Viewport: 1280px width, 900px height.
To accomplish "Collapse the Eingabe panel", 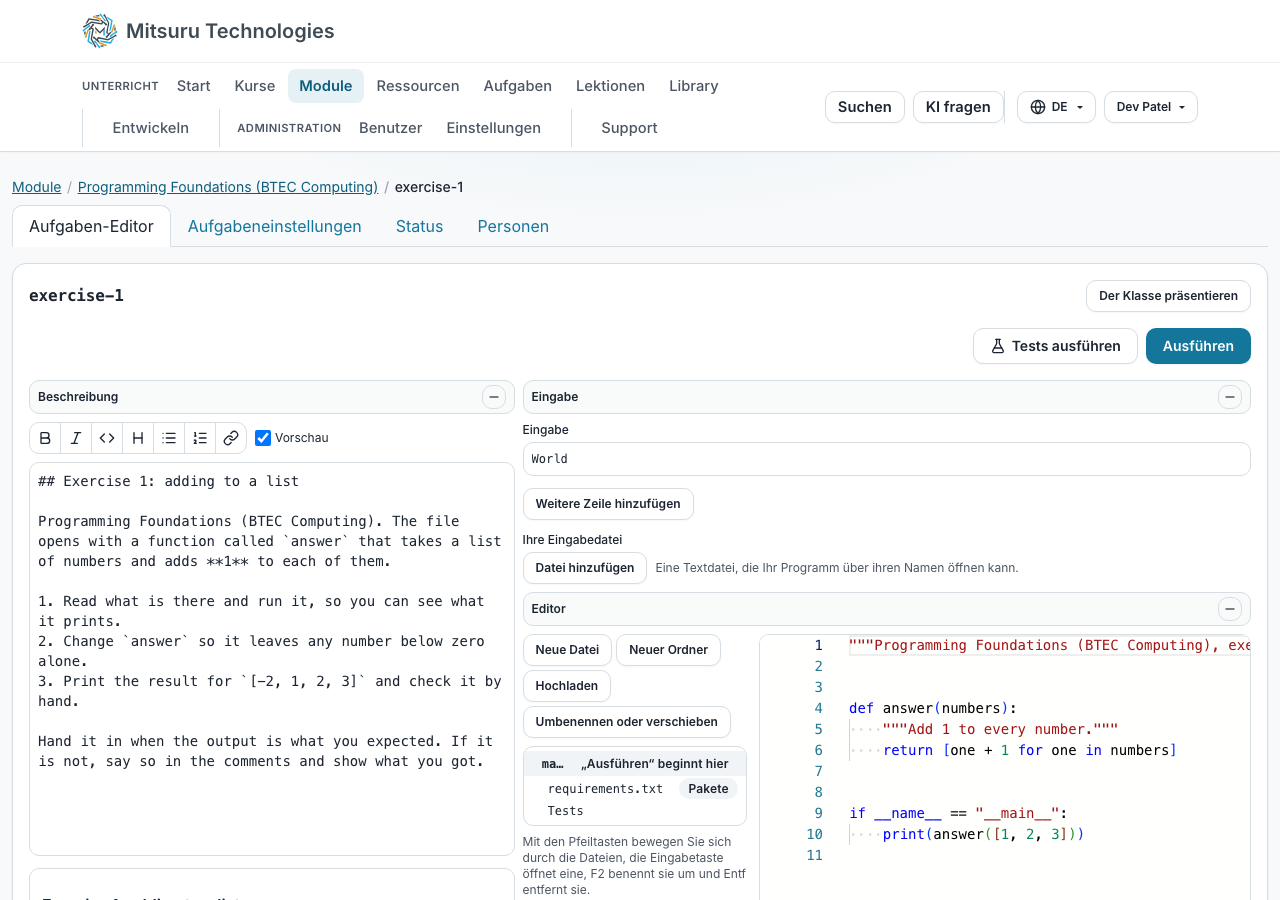I will tap(1230, 397).
